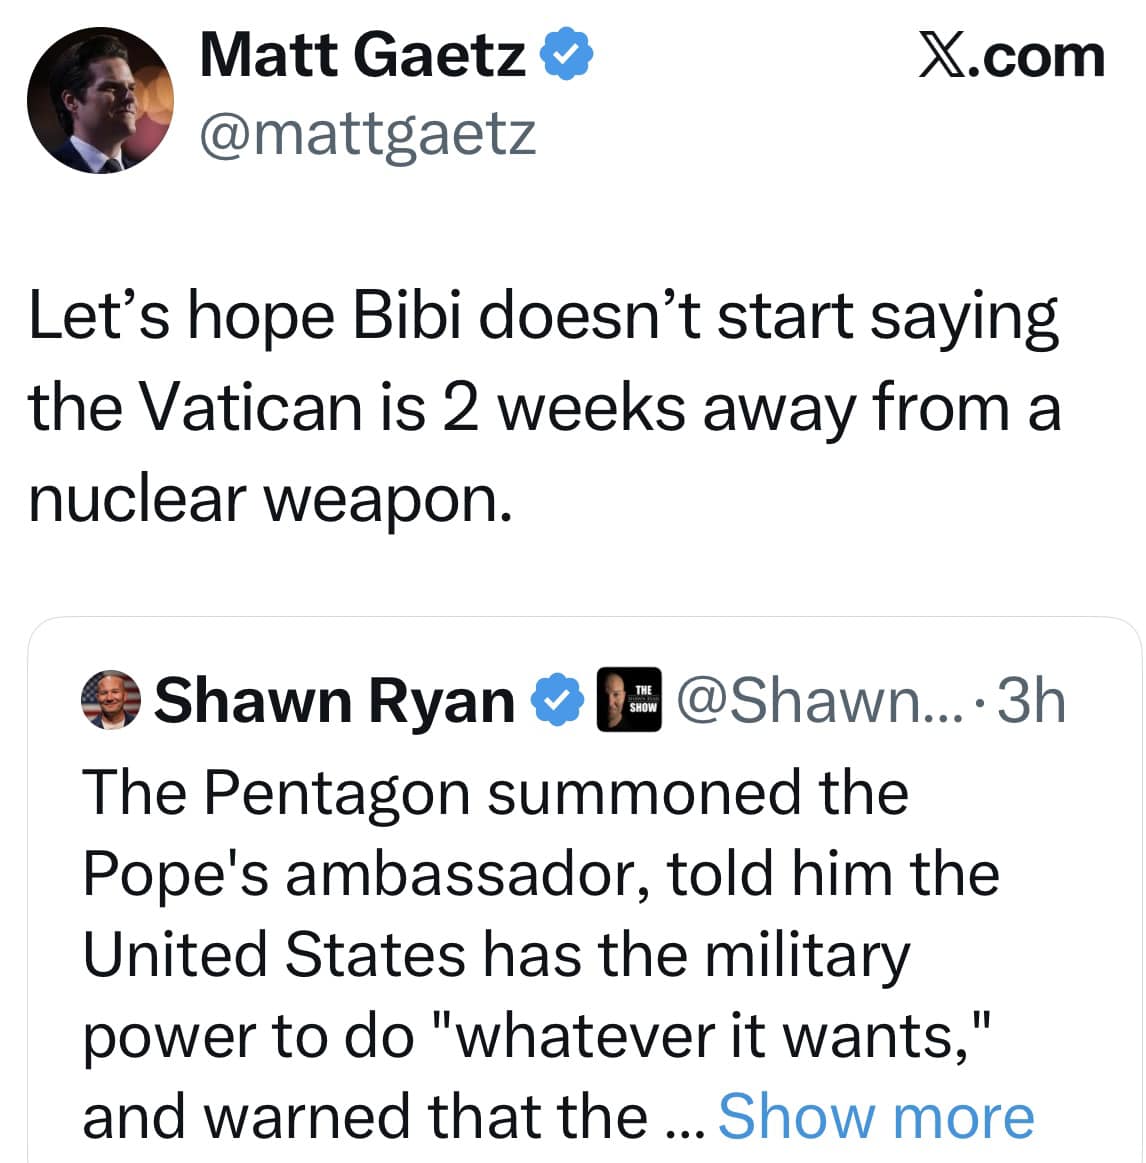Click the 'United States' text in quote
This screenshot has height=1163, width=1146.
[x=272, y=954]
